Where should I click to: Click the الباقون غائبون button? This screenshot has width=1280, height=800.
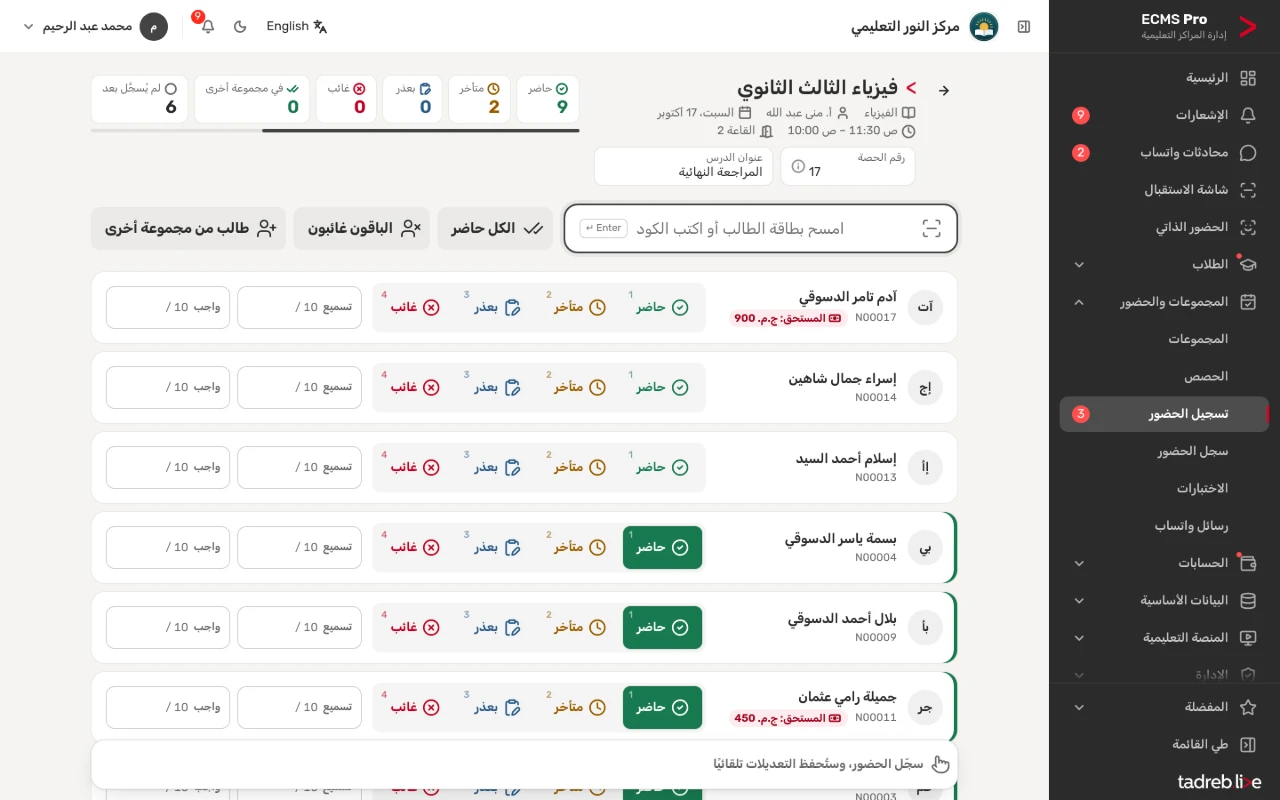coord(362,229)
